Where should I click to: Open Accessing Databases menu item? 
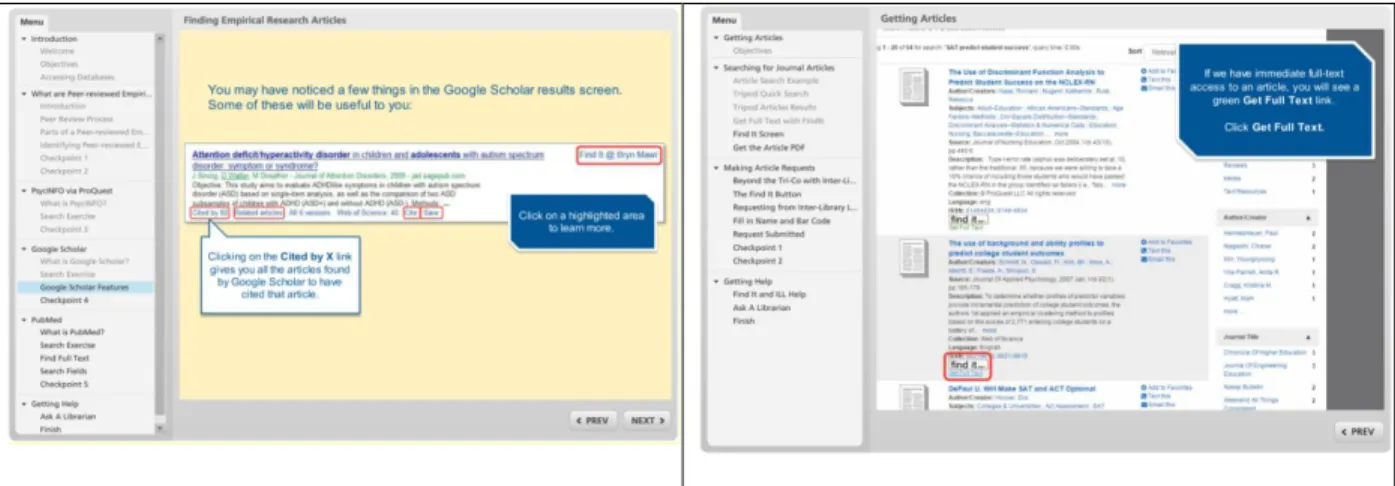pyautogui.click(x=75, y=77)
